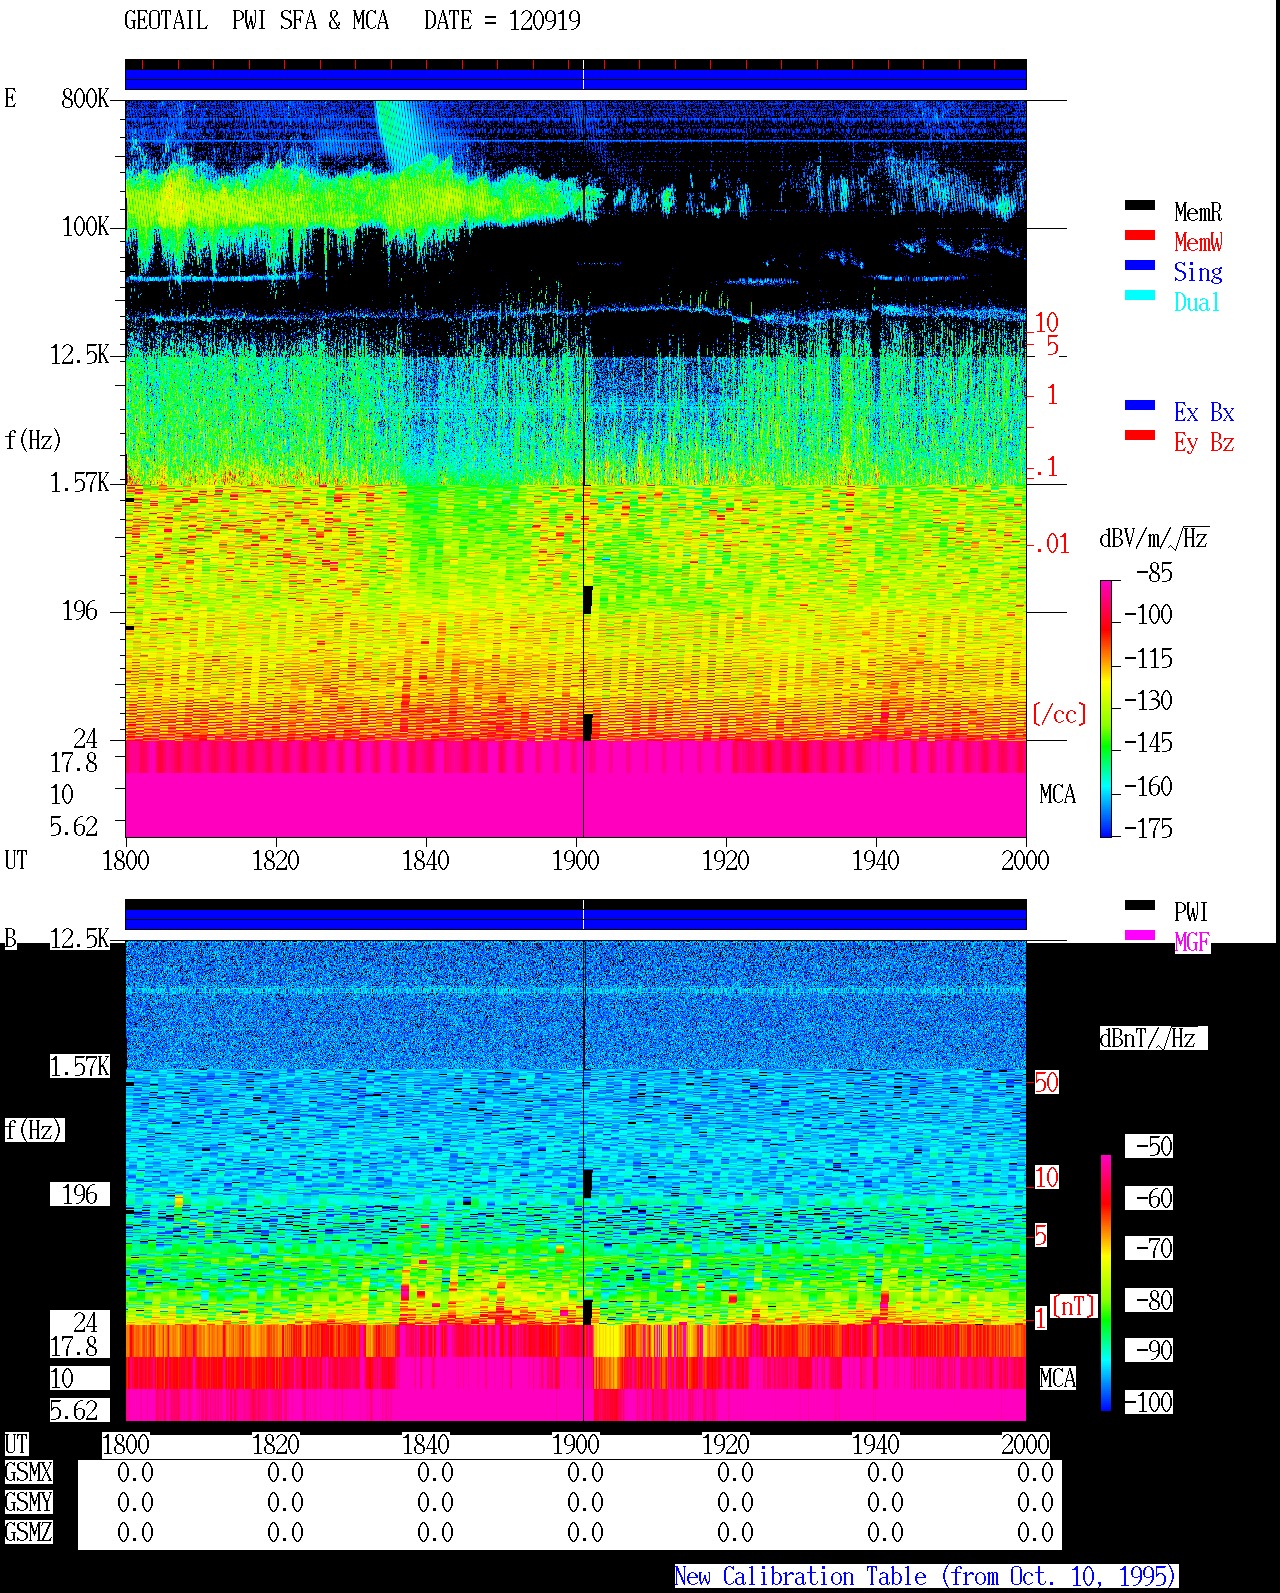1280x1593 pixels.
Task: Click the red [/cc] density unit label
Action: point(1059,714)
